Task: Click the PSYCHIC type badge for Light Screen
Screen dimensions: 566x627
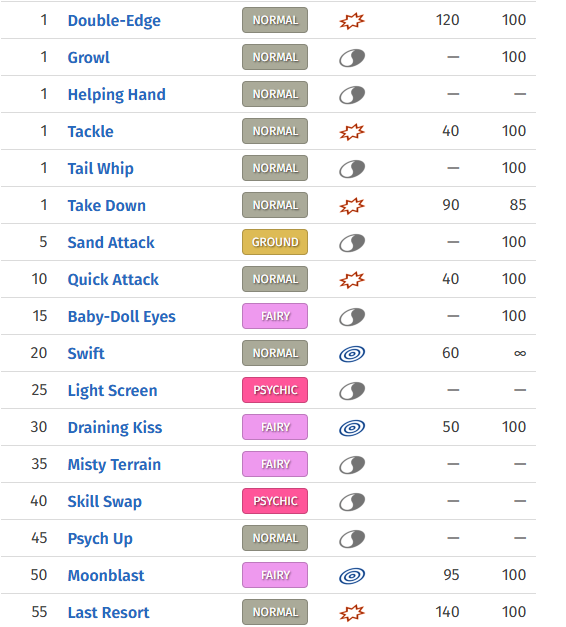Action: 275,390
